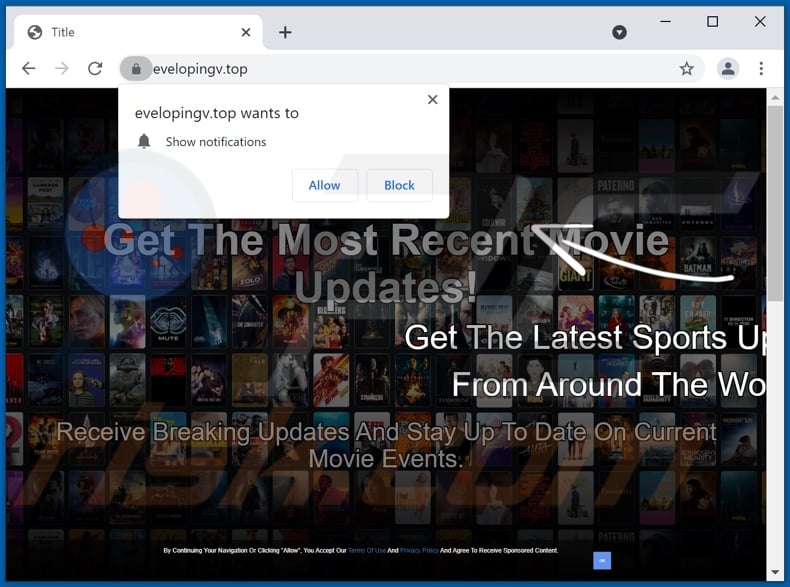Open the user profile avatar menu
The height and width of the screenshot is (587, 790).
(728, 69)
